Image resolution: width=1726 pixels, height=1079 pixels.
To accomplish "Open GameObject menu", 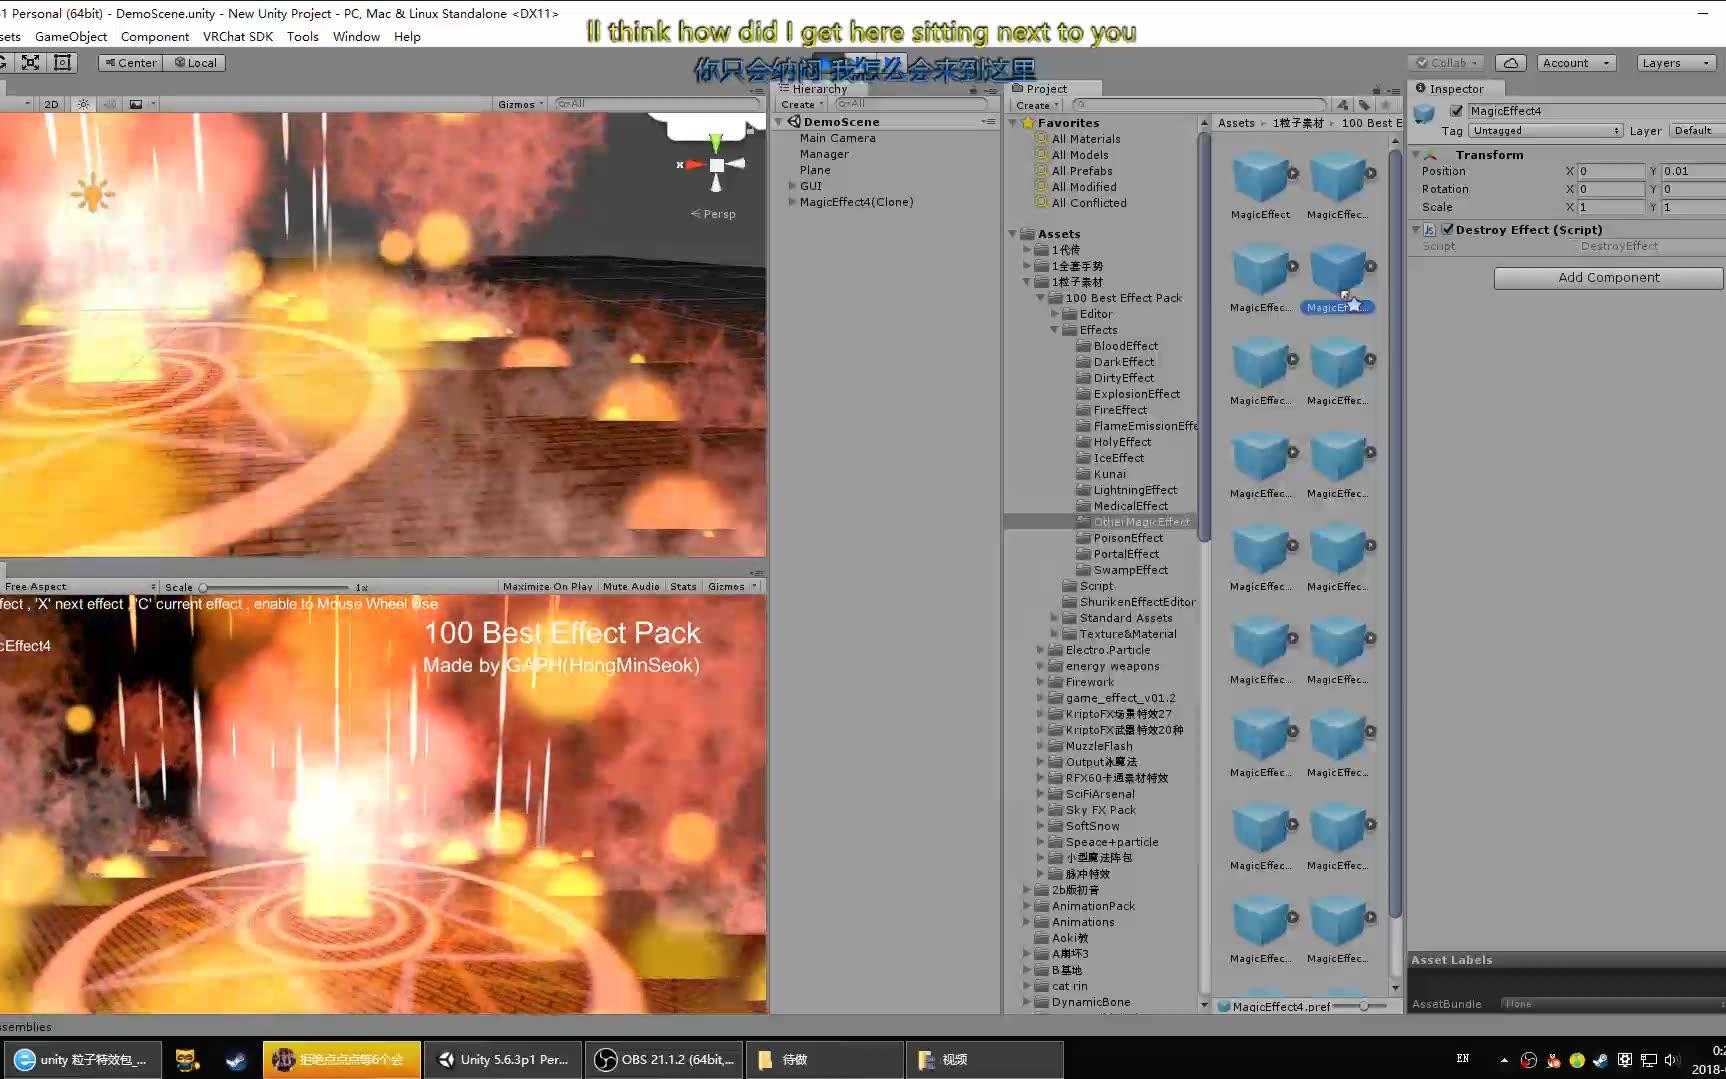I will coord(71,37).
